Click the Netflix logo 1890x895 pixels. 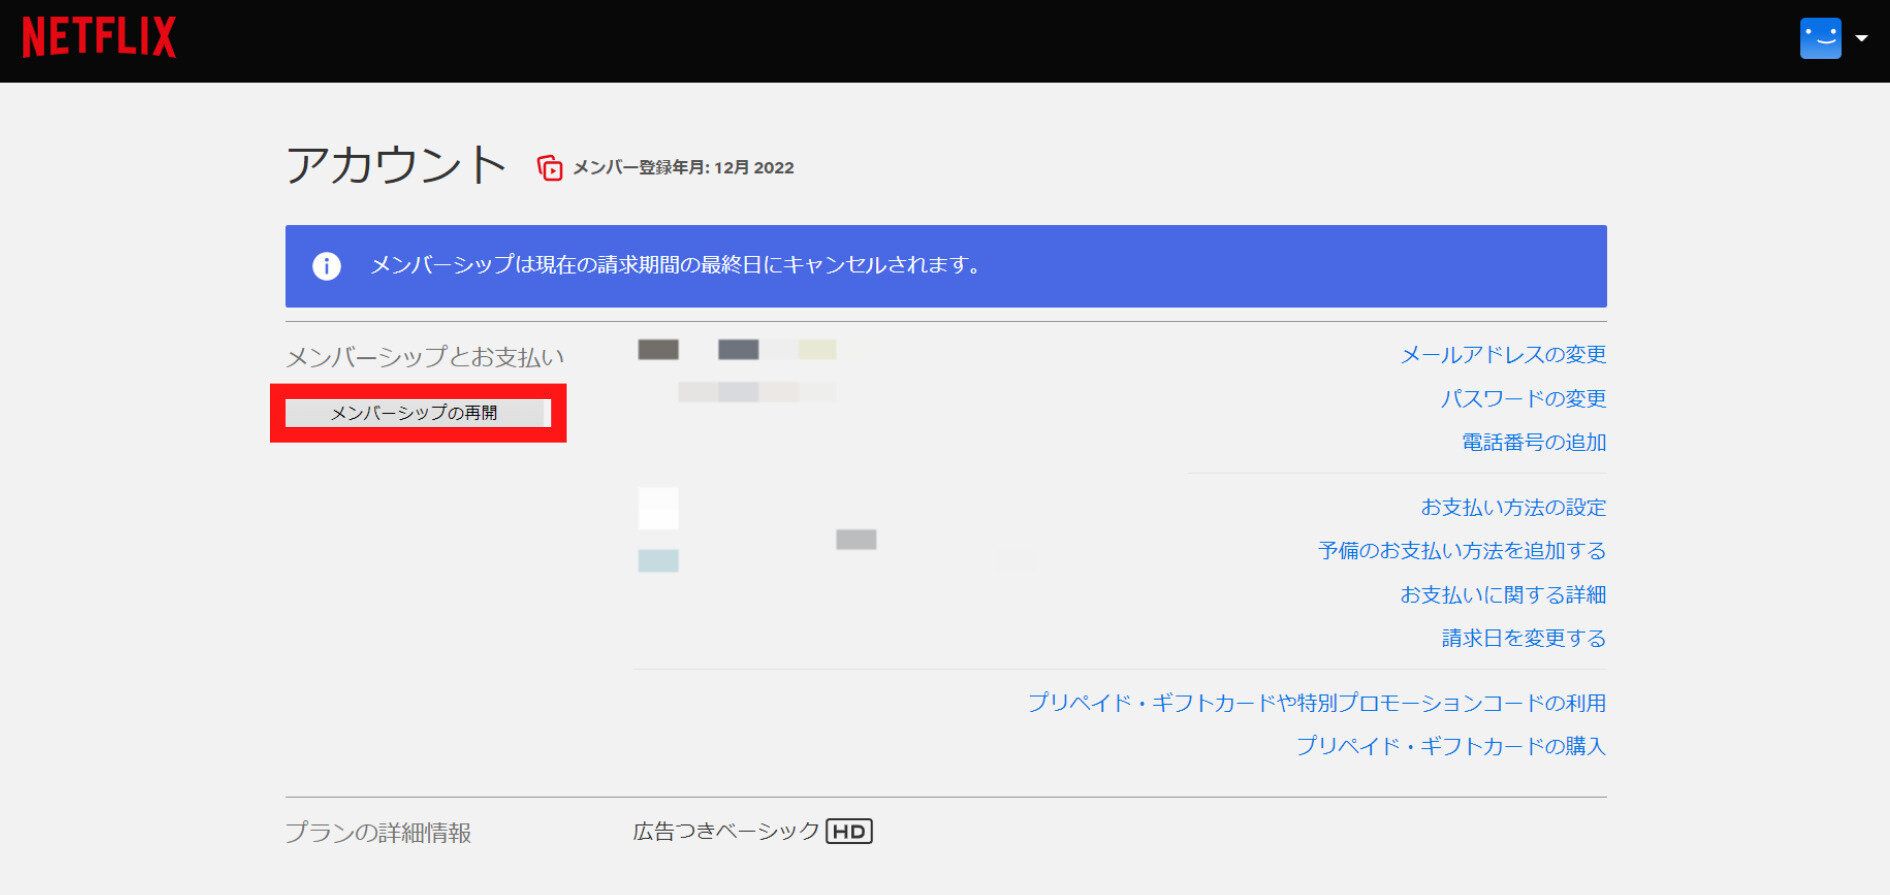click(x=99, y=38)
